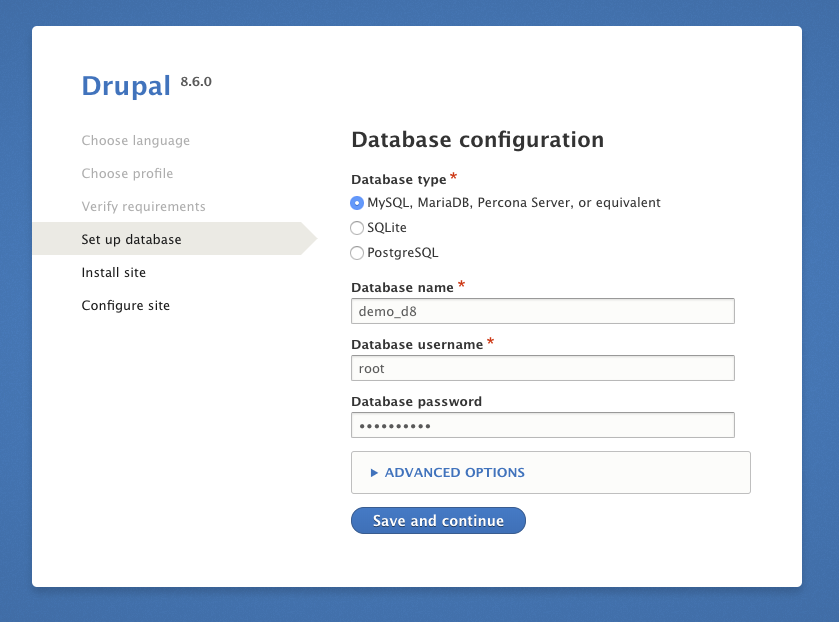Screen dimensions: 839x622
Task: Focus the Database username field with root
Action: 543,368
